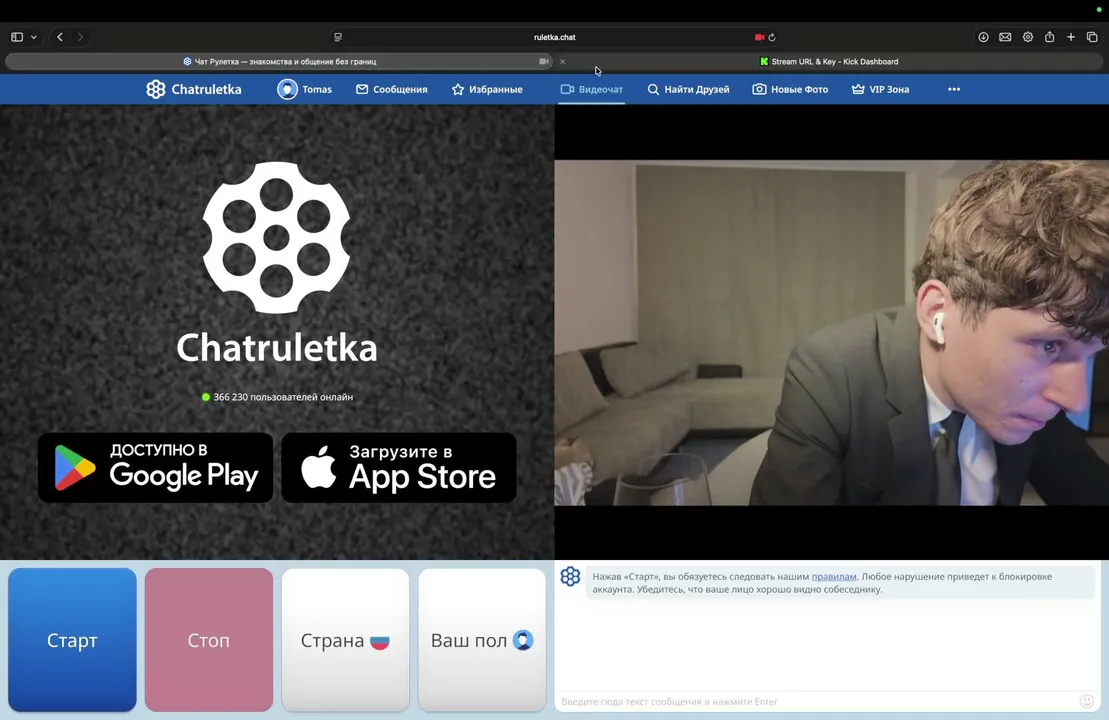Click the mail envelope toolbar icon

coord(1005,37)
